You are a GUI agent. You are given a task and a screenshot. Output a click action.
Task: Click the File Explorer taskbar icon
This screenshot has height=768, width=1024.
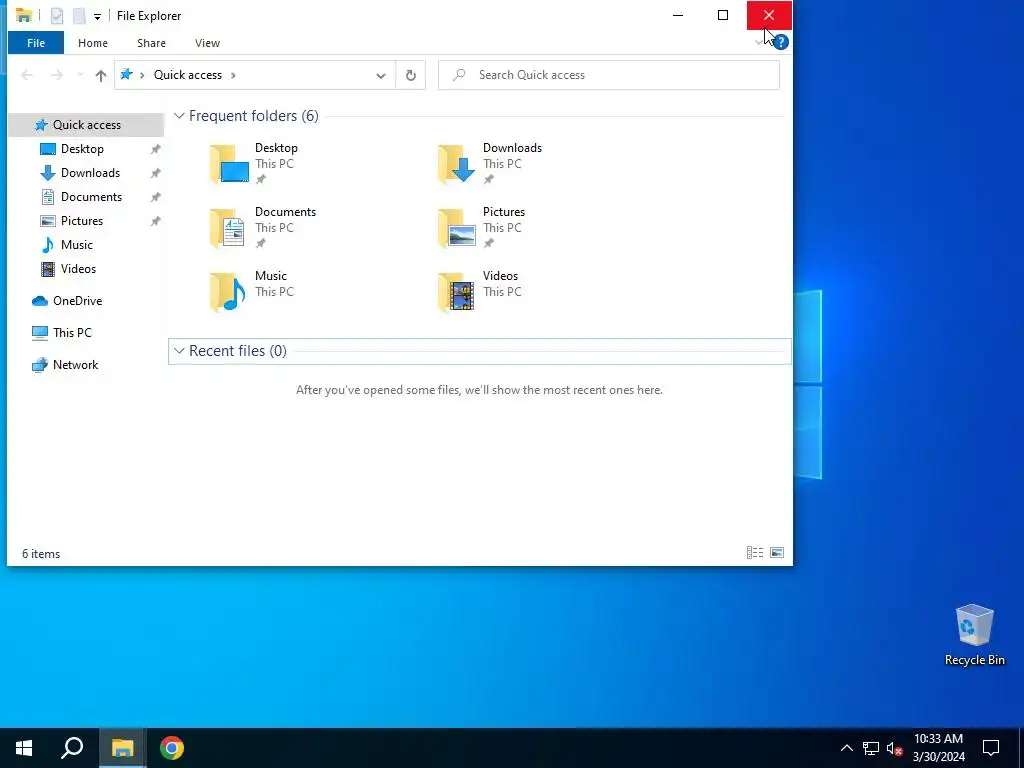[x=122, y=748]
